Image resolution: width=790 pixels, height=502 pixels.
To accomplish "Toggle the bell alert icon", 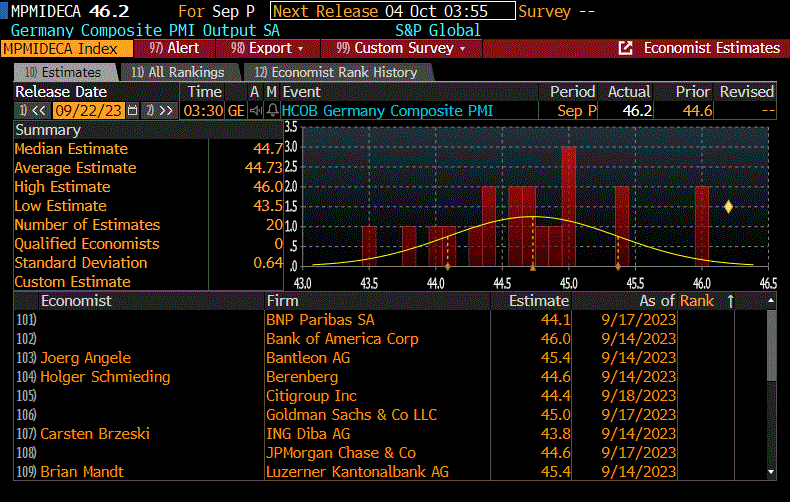I will pos(272,110).
